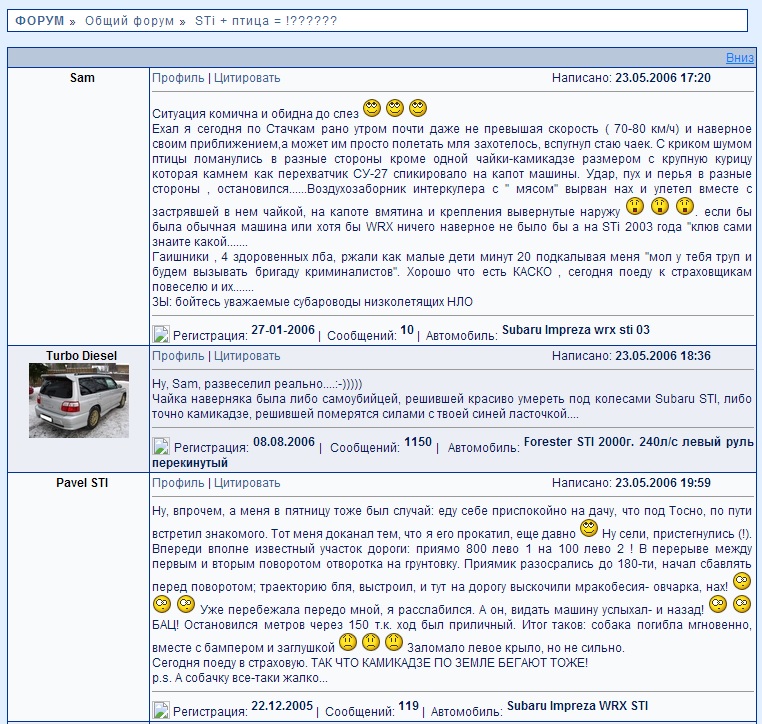Screen dimensions: 762x724
Task: Quote Turbo Diesel's post via Цитировать
Action: coord(246,356)
